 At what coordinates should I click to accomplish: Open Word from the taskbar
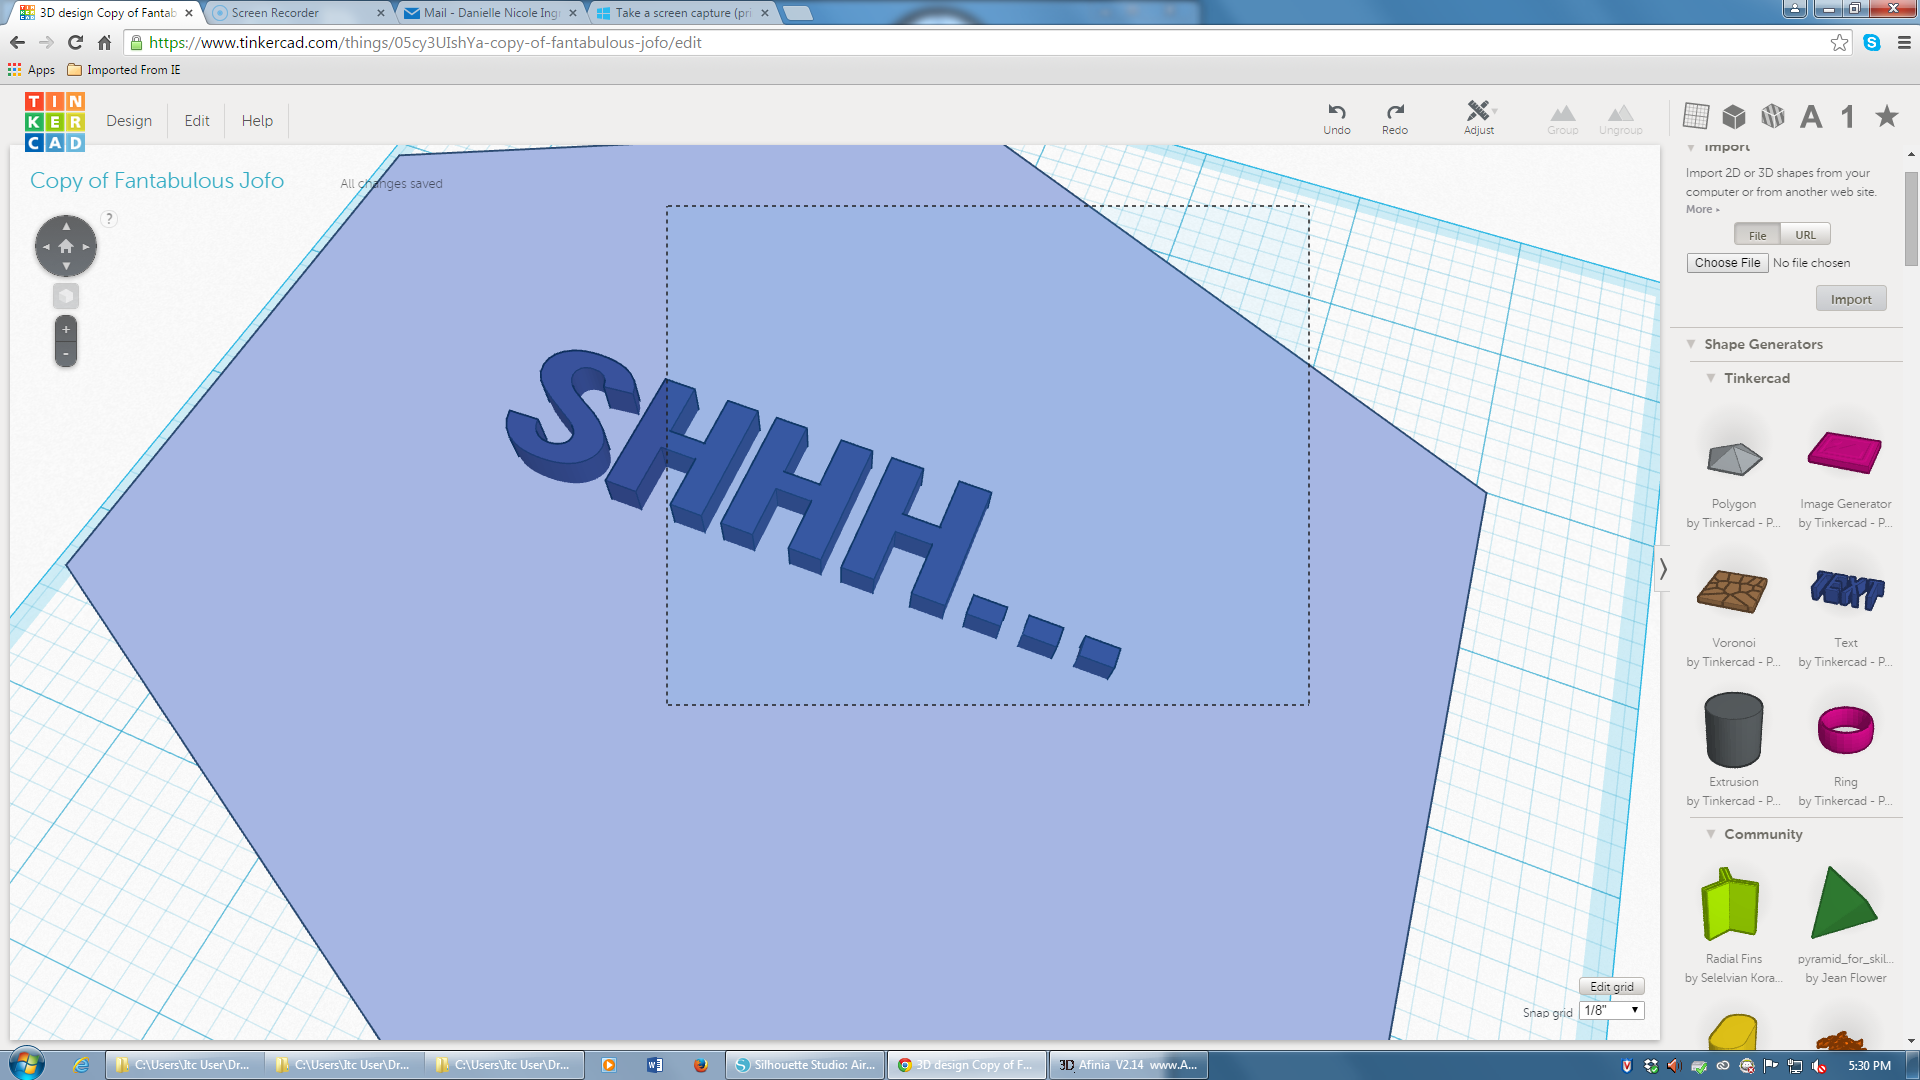point(655,1065)
